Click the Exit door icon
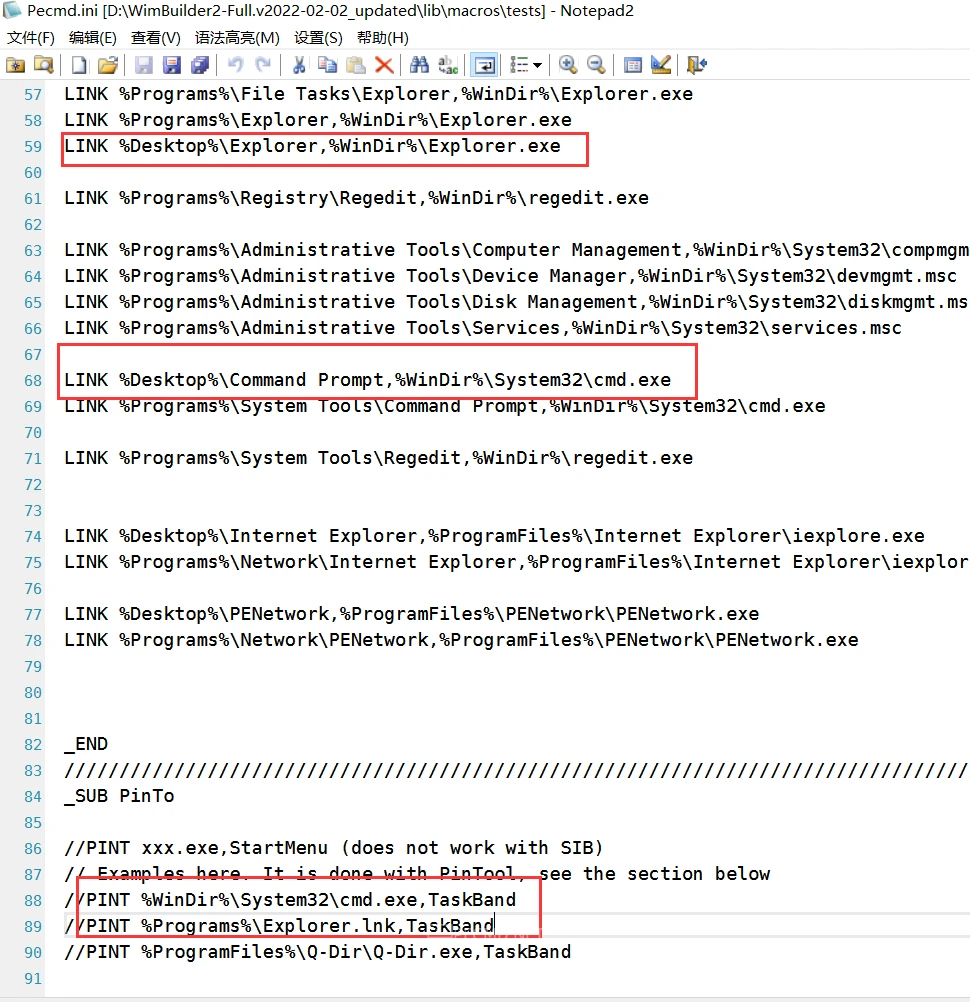 [696, 65]
